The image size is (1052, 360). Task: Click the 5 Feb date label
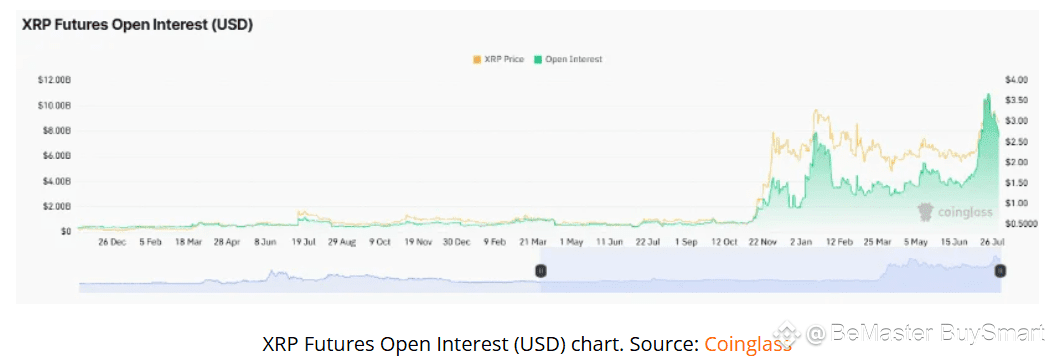150,241
